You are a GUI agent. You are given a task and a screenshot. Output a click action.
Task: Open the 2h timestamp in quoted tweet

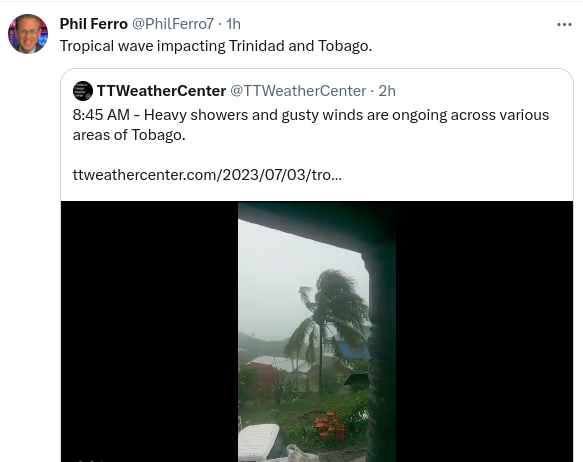387,91
